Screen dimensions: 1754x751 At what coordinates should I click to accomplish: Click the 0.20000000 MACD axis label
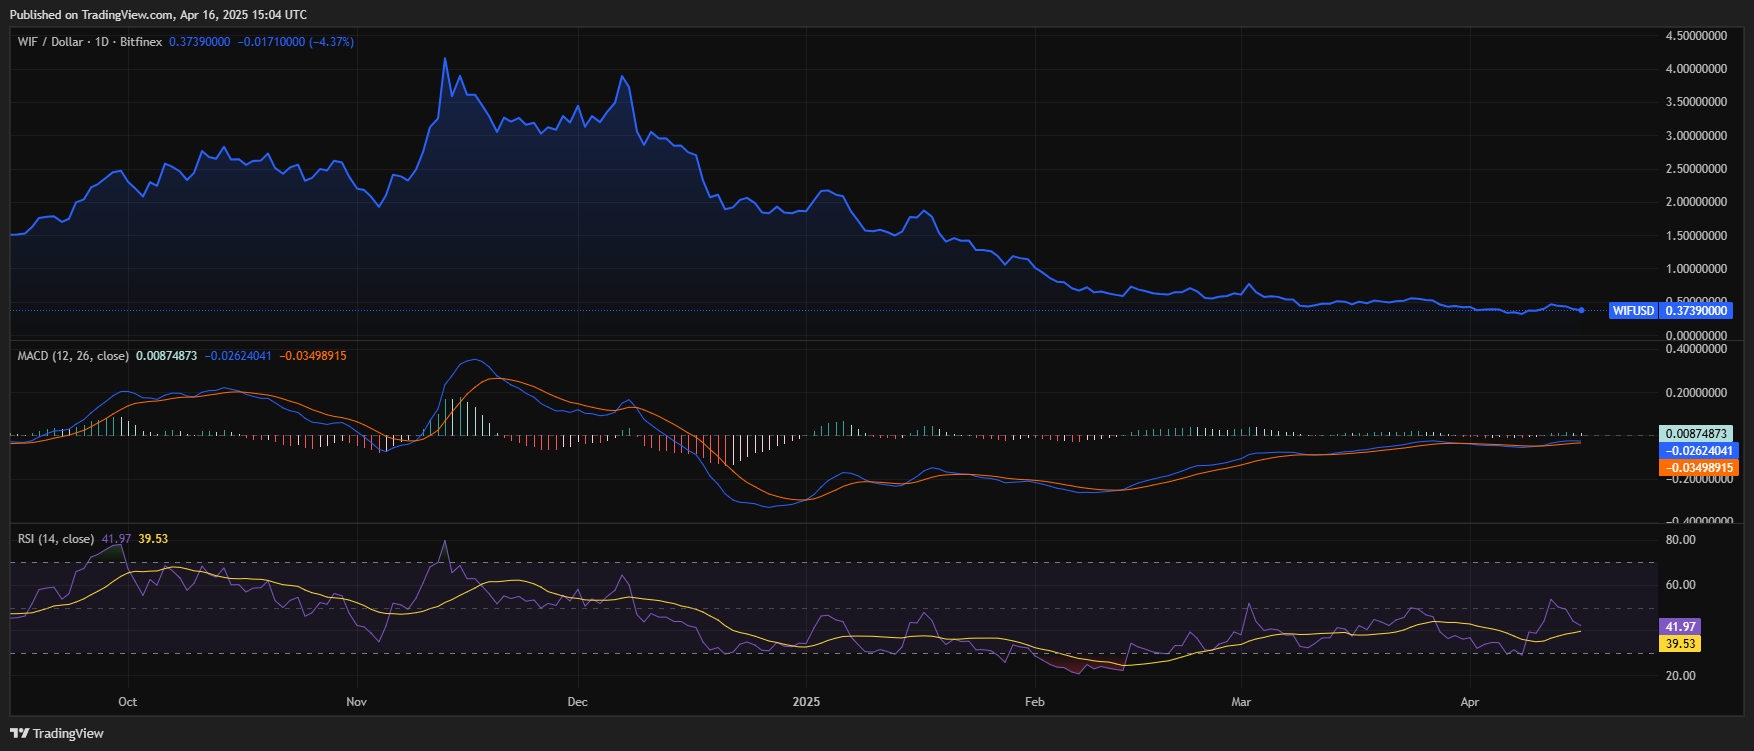pyautogui.click(x=1696, y=393)
